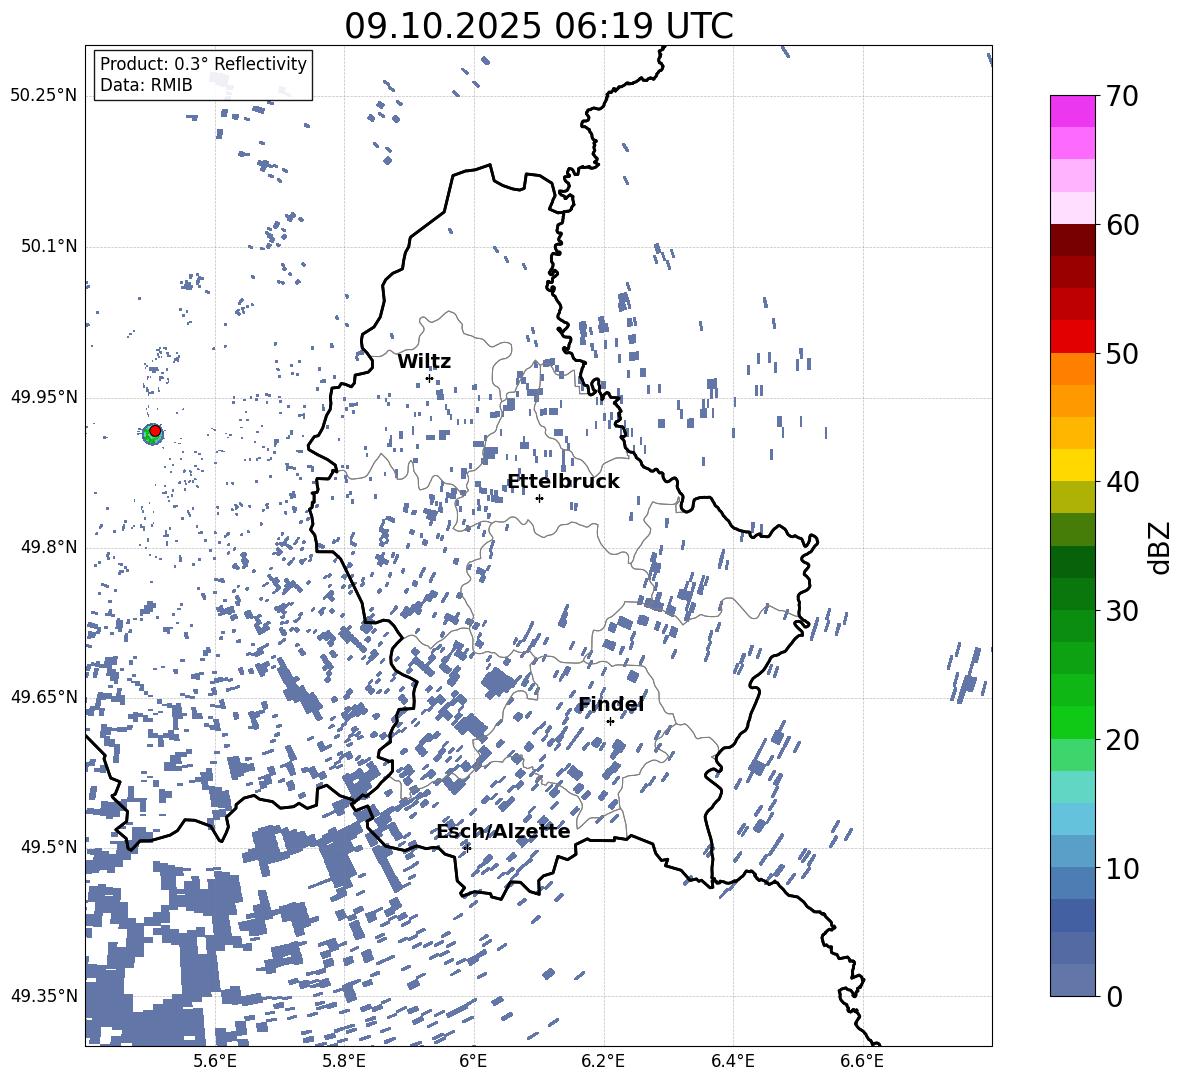Click the Ettelbruck city label

[x=563, y=482]
